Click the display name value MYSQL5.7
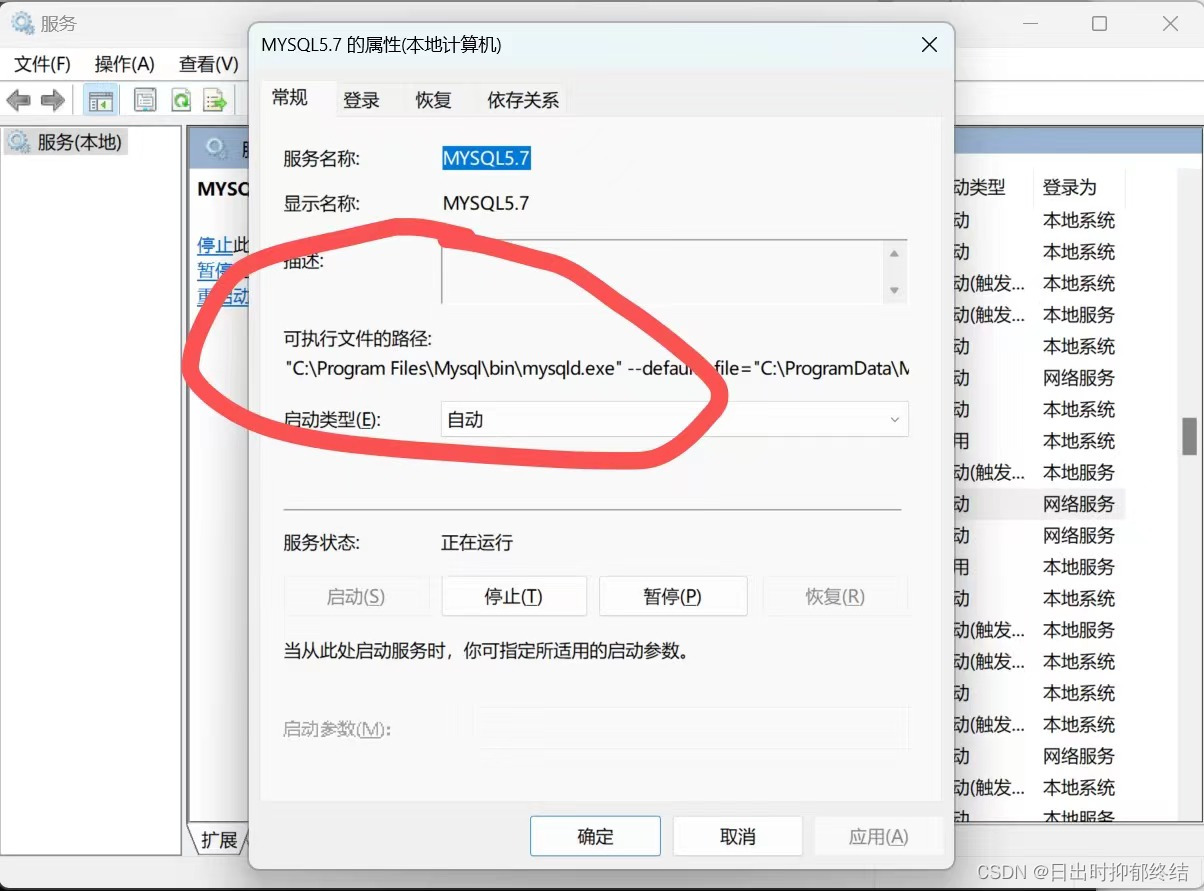This screenshot has width=1204, height=891. point(486,203)
